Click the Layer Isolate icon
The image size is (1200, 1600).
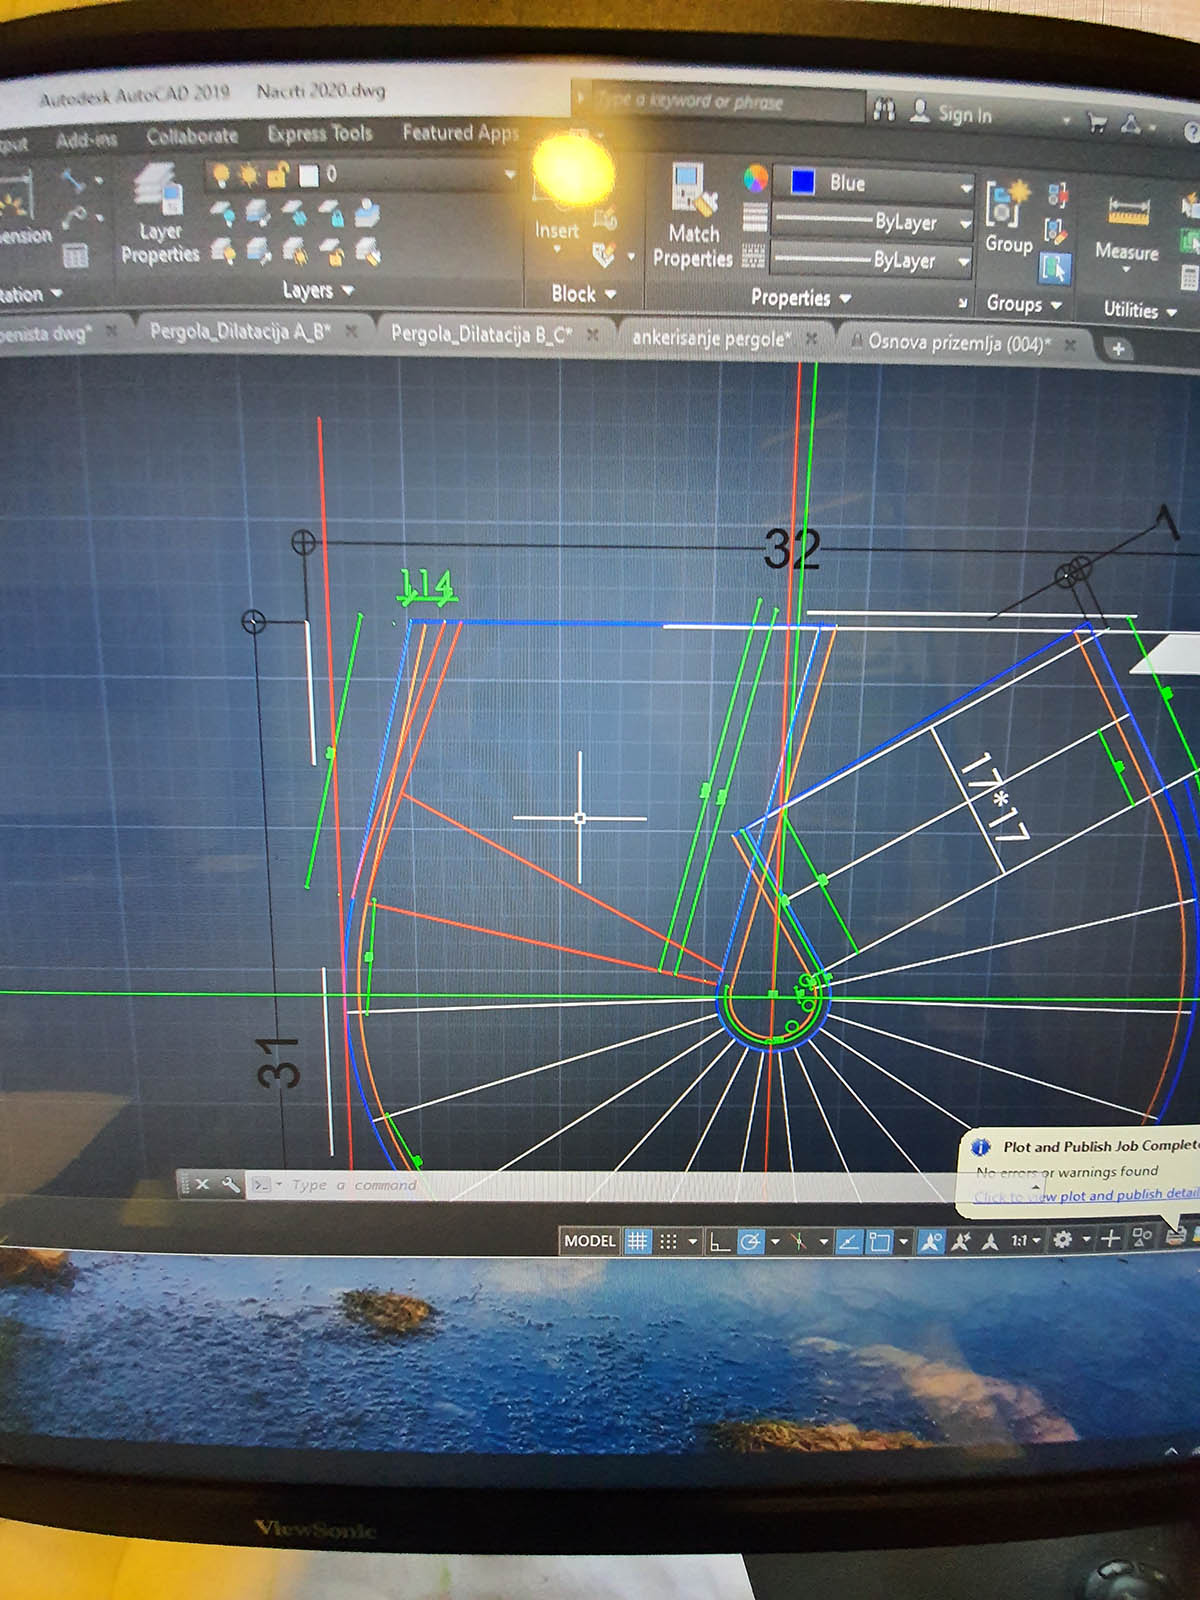(258, 213)
